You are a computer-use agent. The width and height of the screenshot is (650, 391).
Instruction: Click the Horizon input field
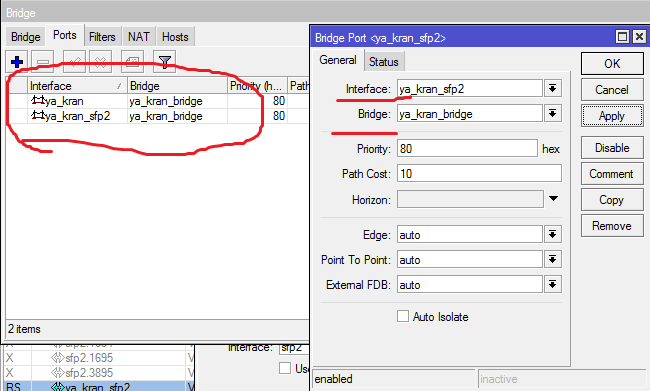pos(470,199)
